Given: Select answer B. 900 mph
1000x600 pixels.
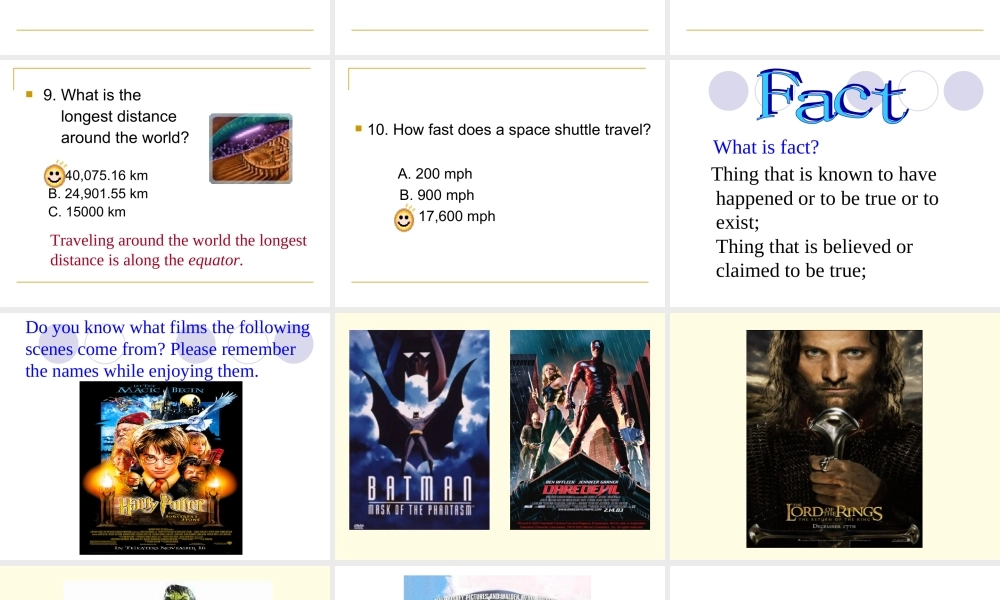Looking at the screenshot, I should [x=437, y=195].
